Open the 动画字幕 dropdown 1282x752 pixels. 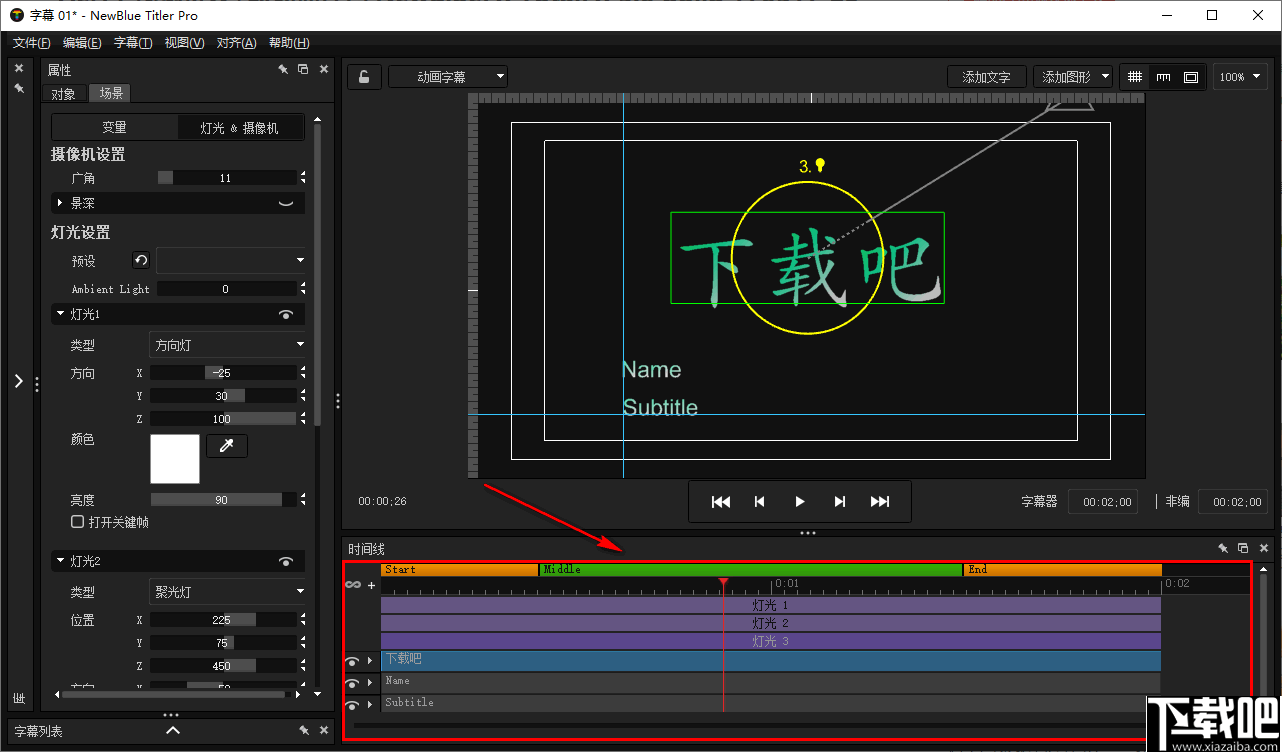pyautogui.click(x=447, y=75)
